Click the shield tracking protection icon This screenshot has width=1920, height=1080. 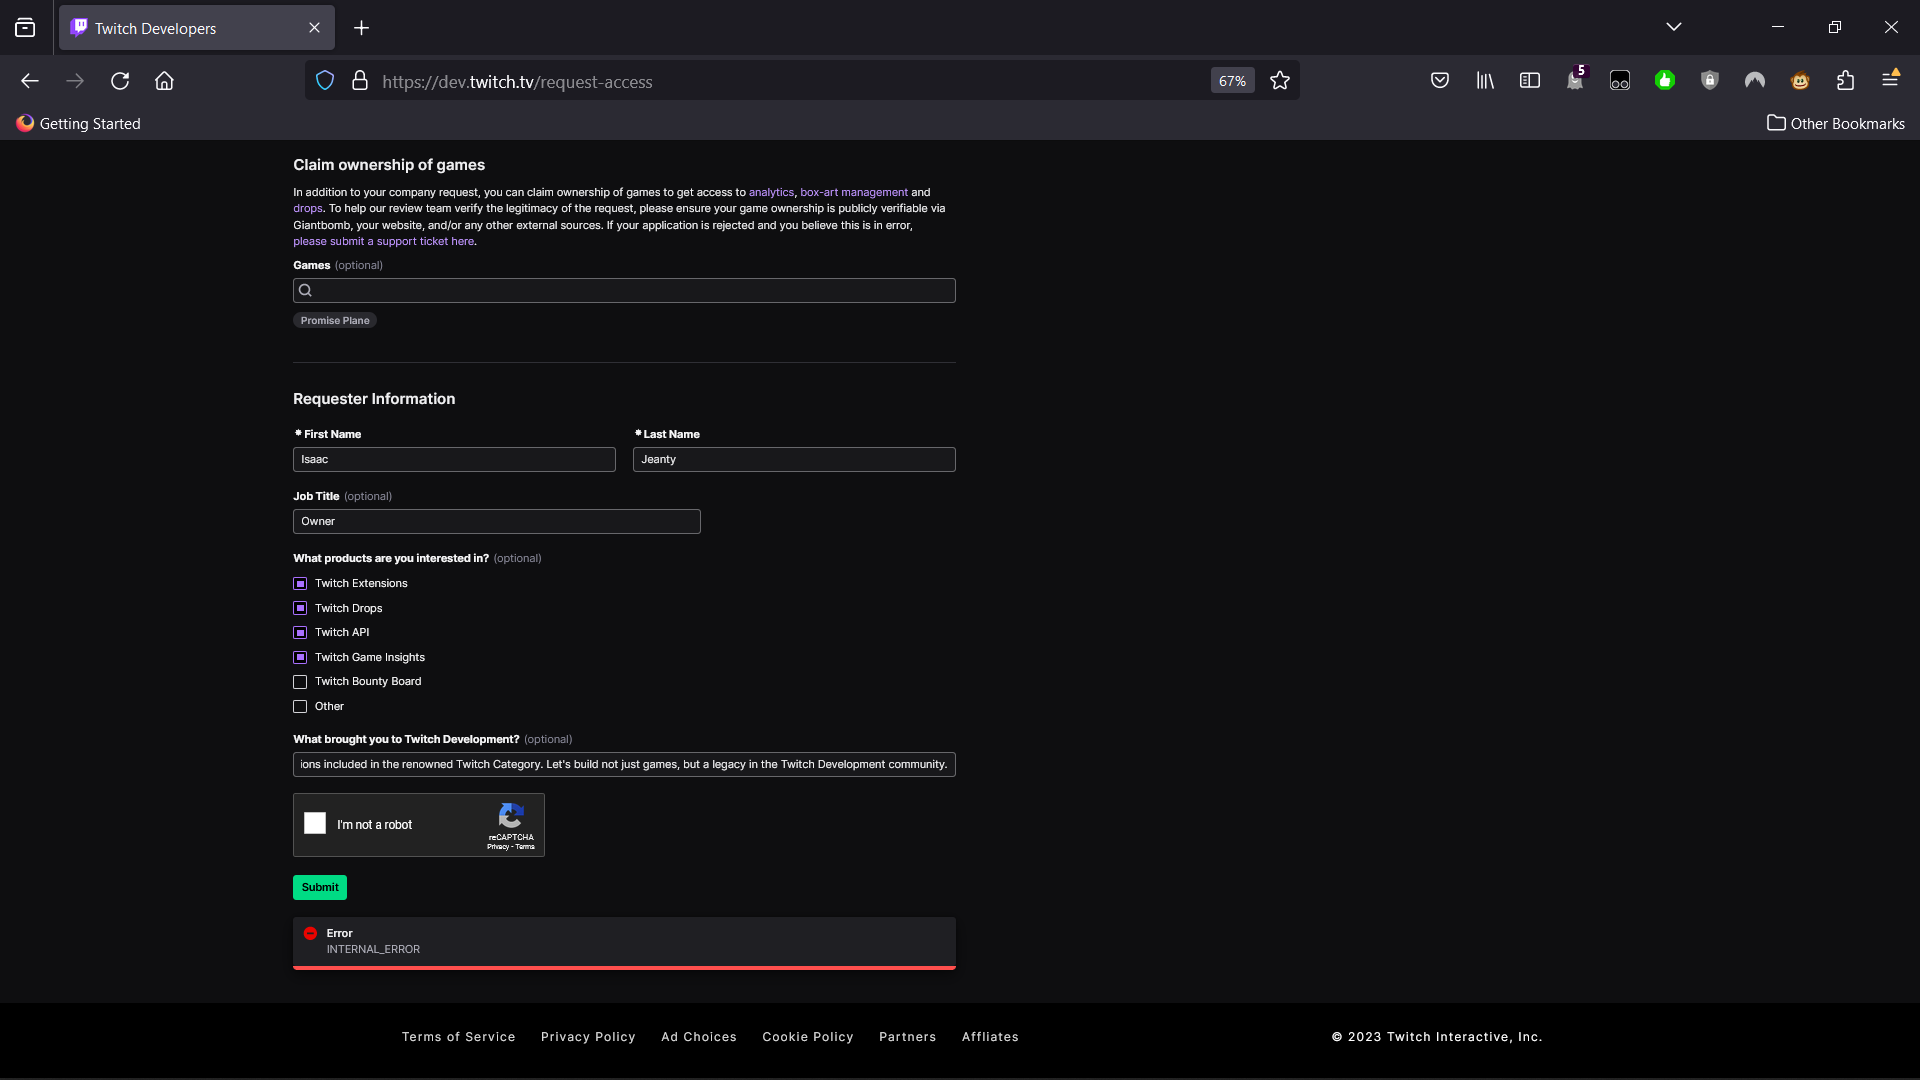coord(324,80)
